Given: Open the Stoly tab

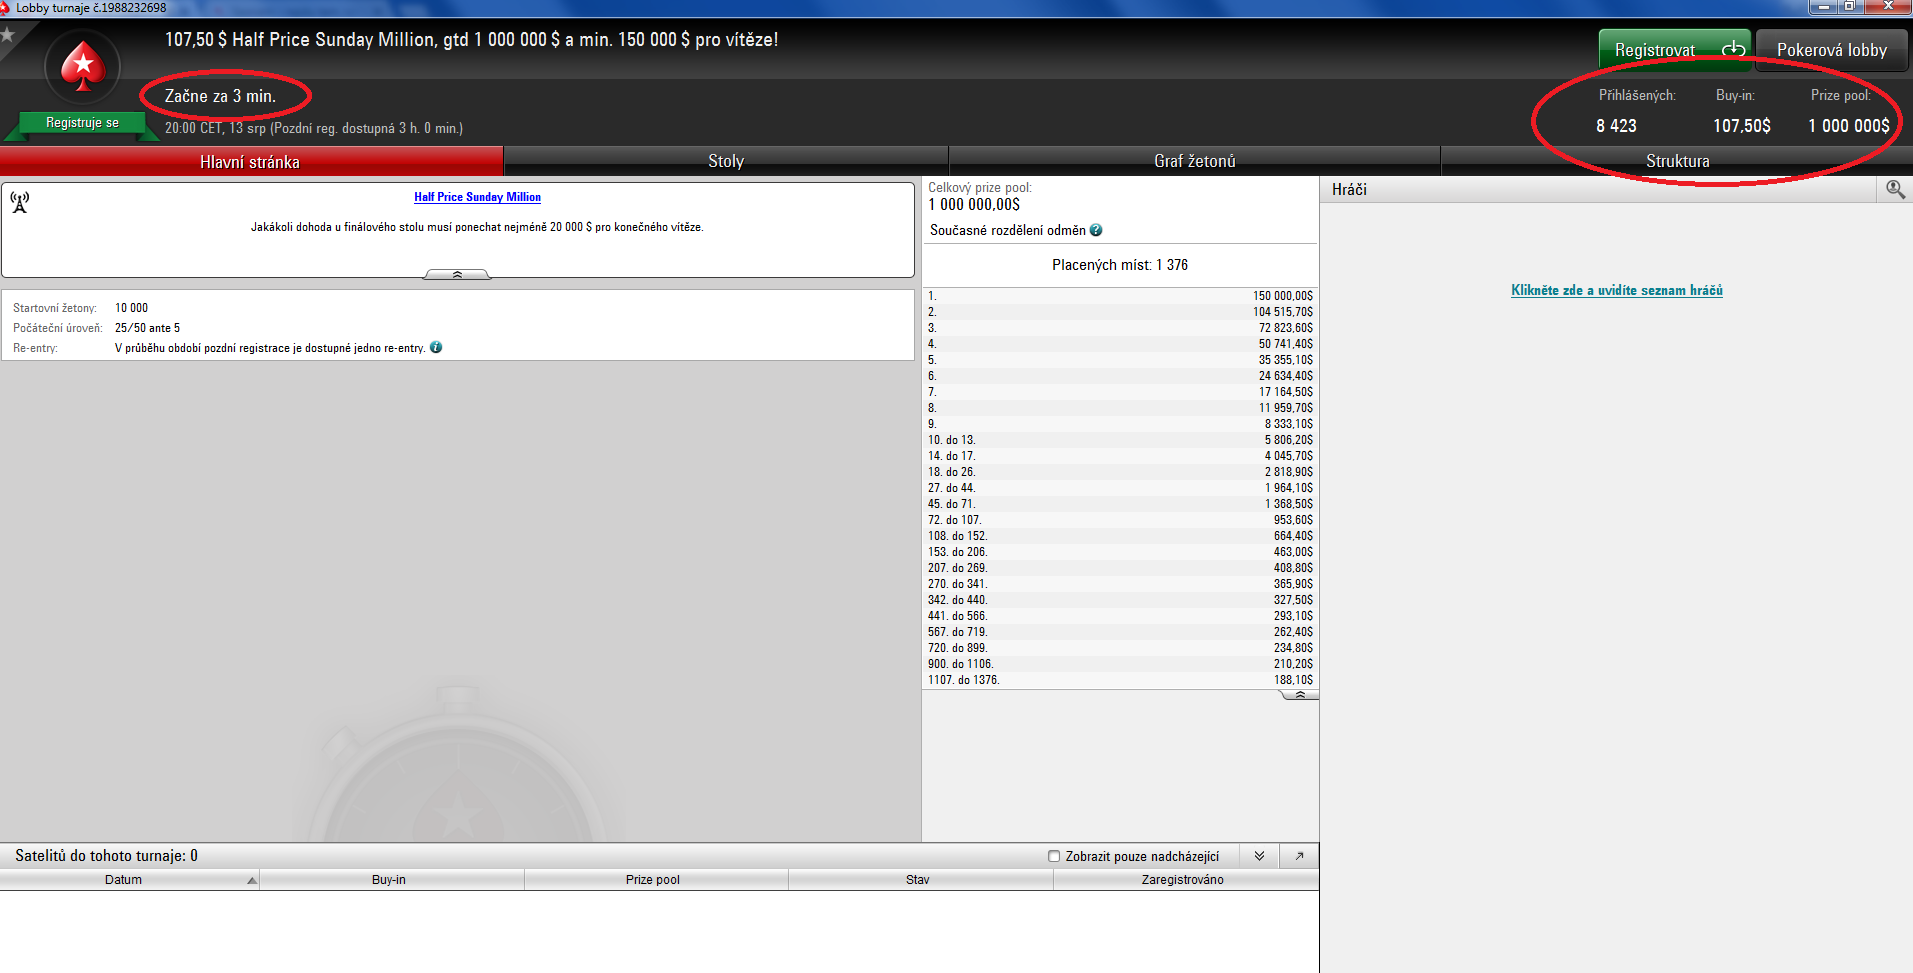Looking at the screenshot, I should (726, 161).
